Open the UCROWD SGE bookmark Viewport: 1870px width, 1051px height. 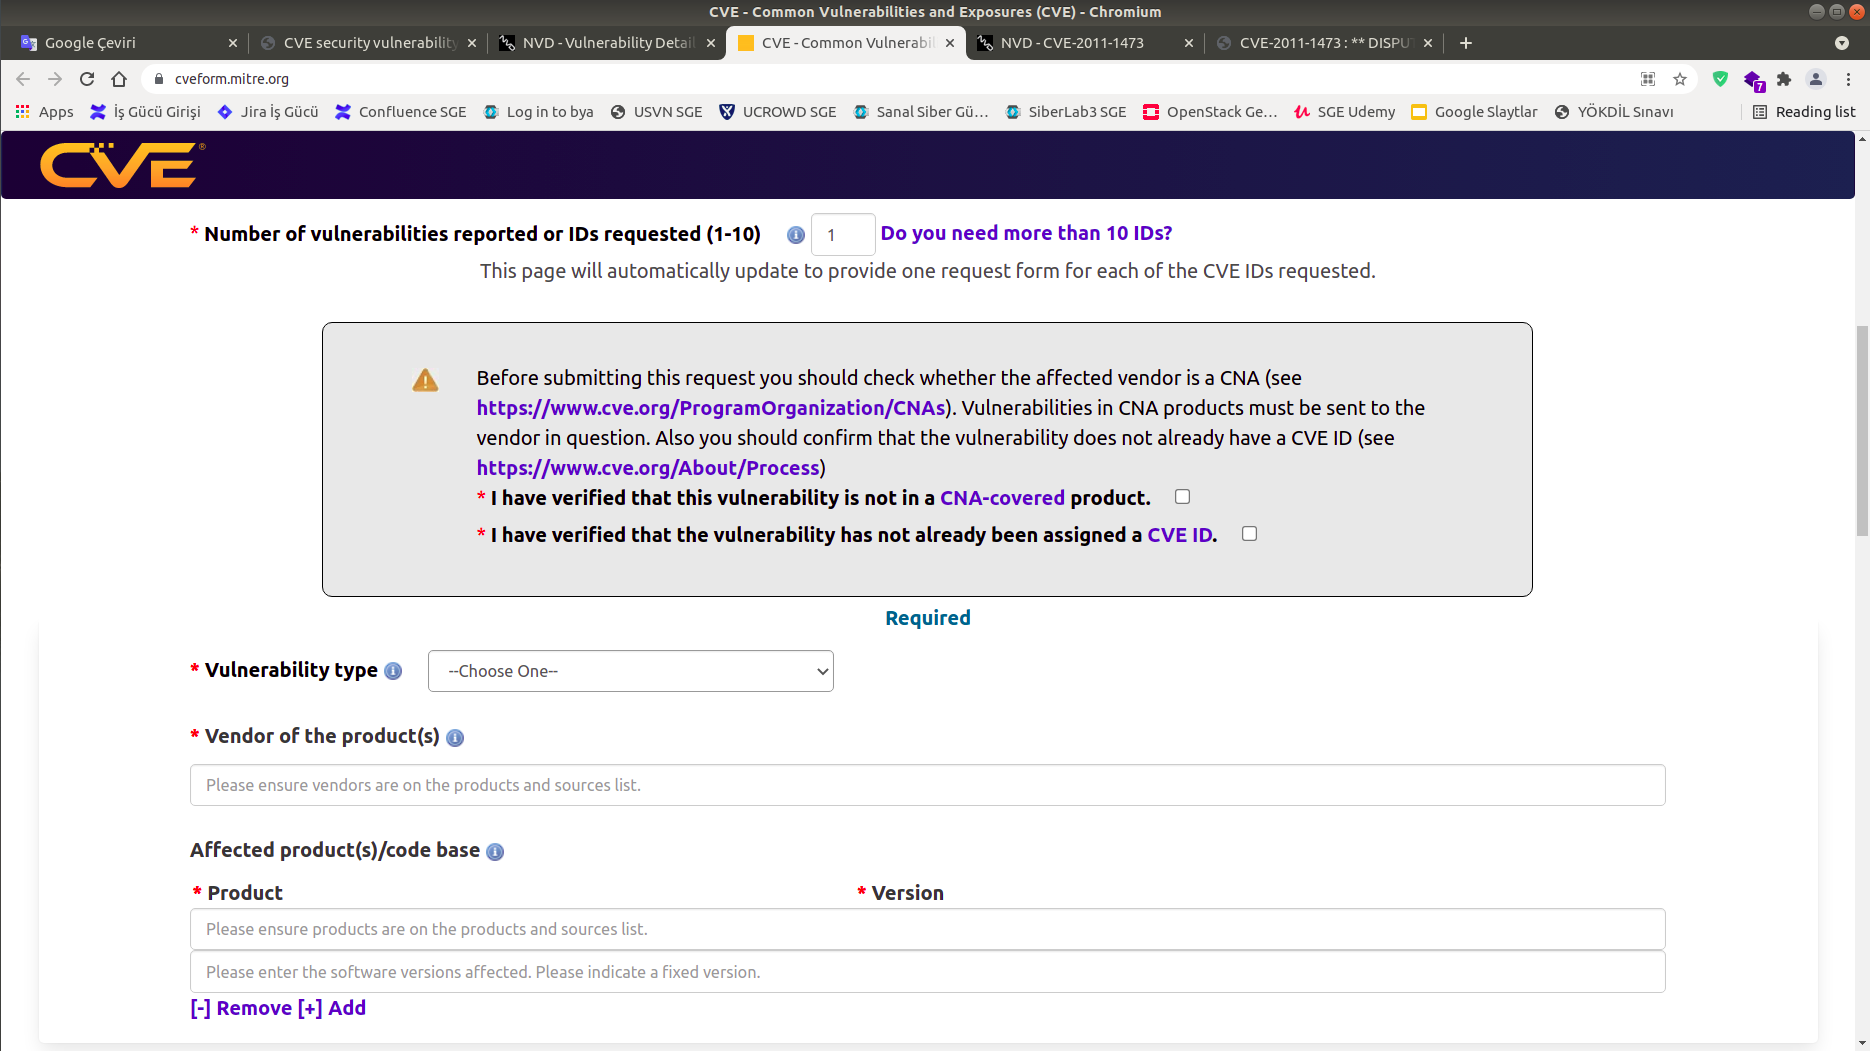(x=778, y=112)
